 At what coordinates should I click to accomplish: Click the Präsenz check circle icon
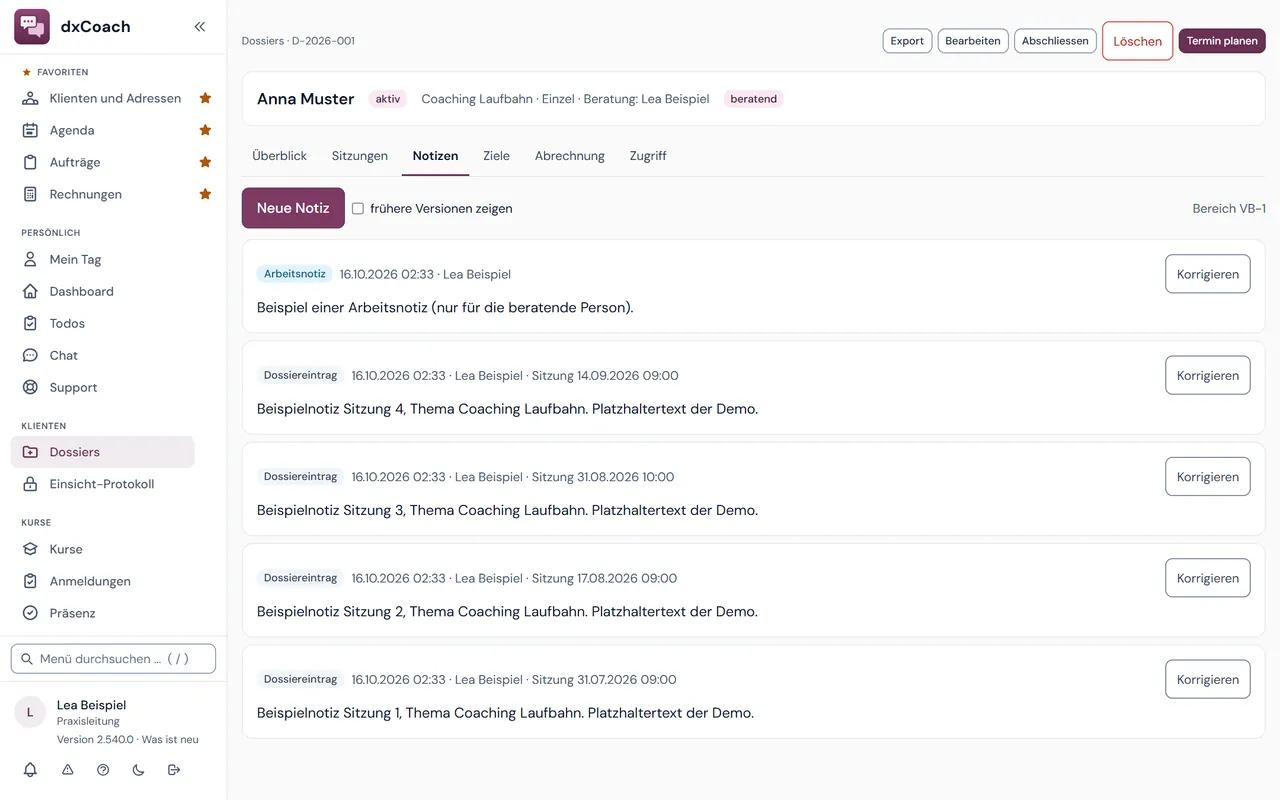click(x=30, y=613)
